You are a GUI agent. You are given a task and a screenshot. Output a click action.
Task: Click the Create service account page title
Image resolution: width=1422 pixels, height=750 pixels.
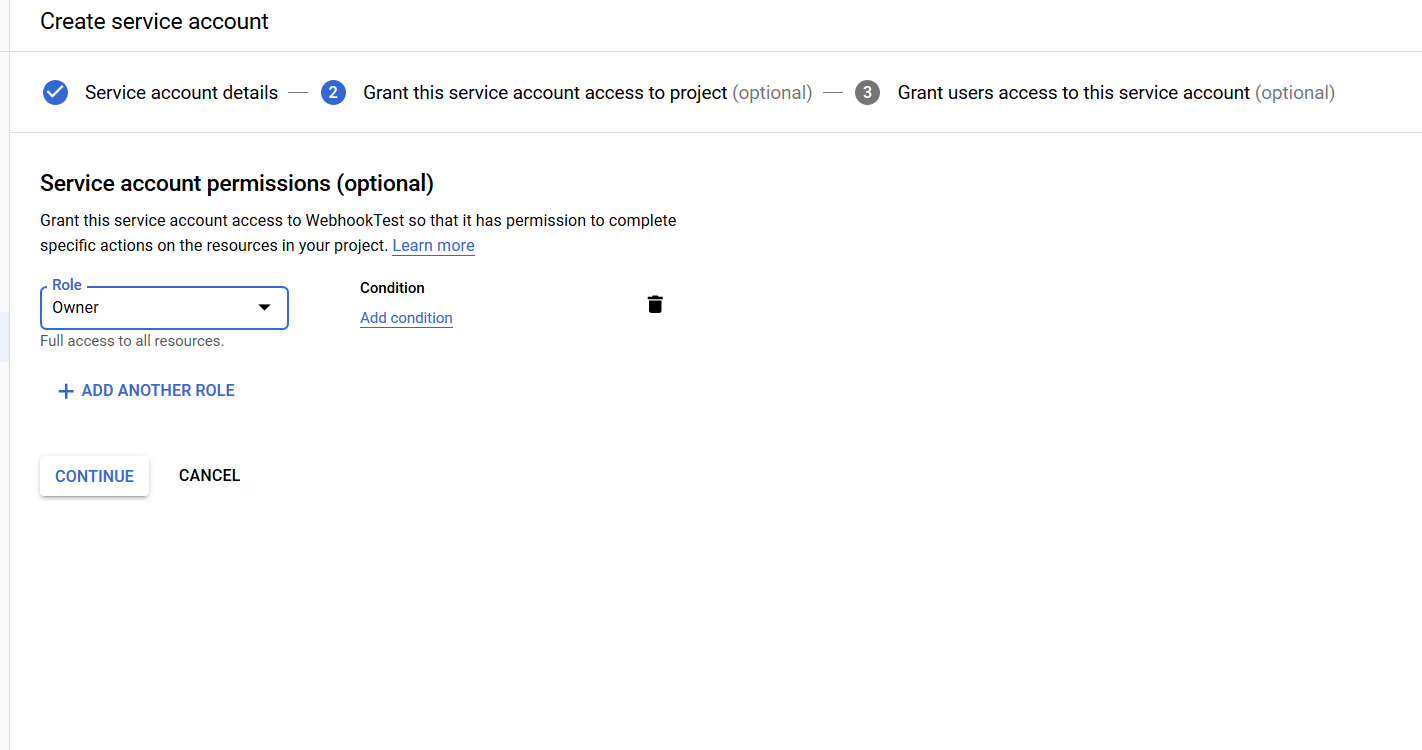coord(154,21)
